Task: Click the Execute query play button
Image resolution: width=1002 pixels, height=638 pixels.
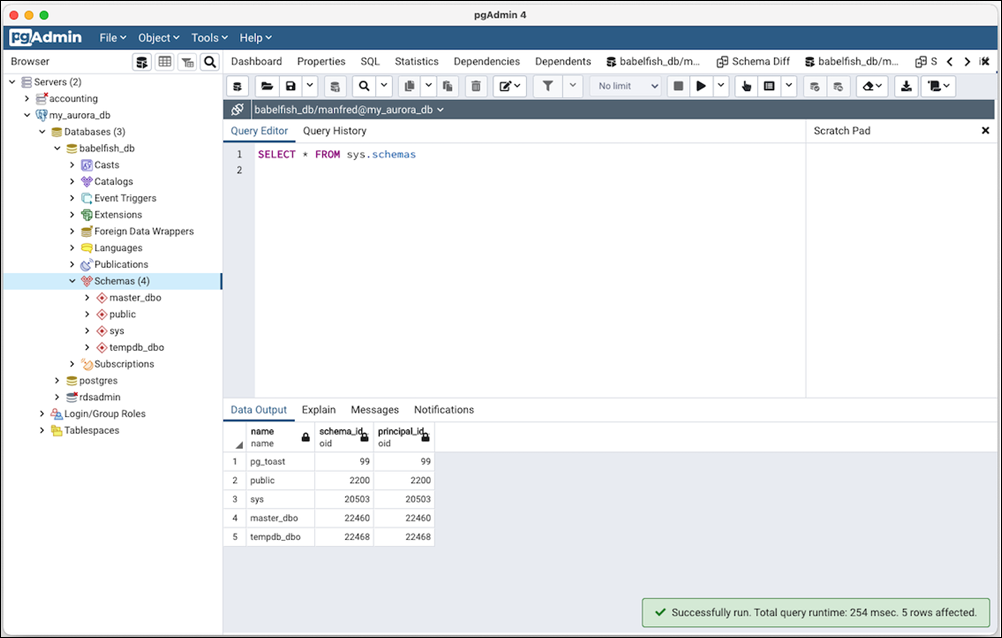Action: point(701,87)
